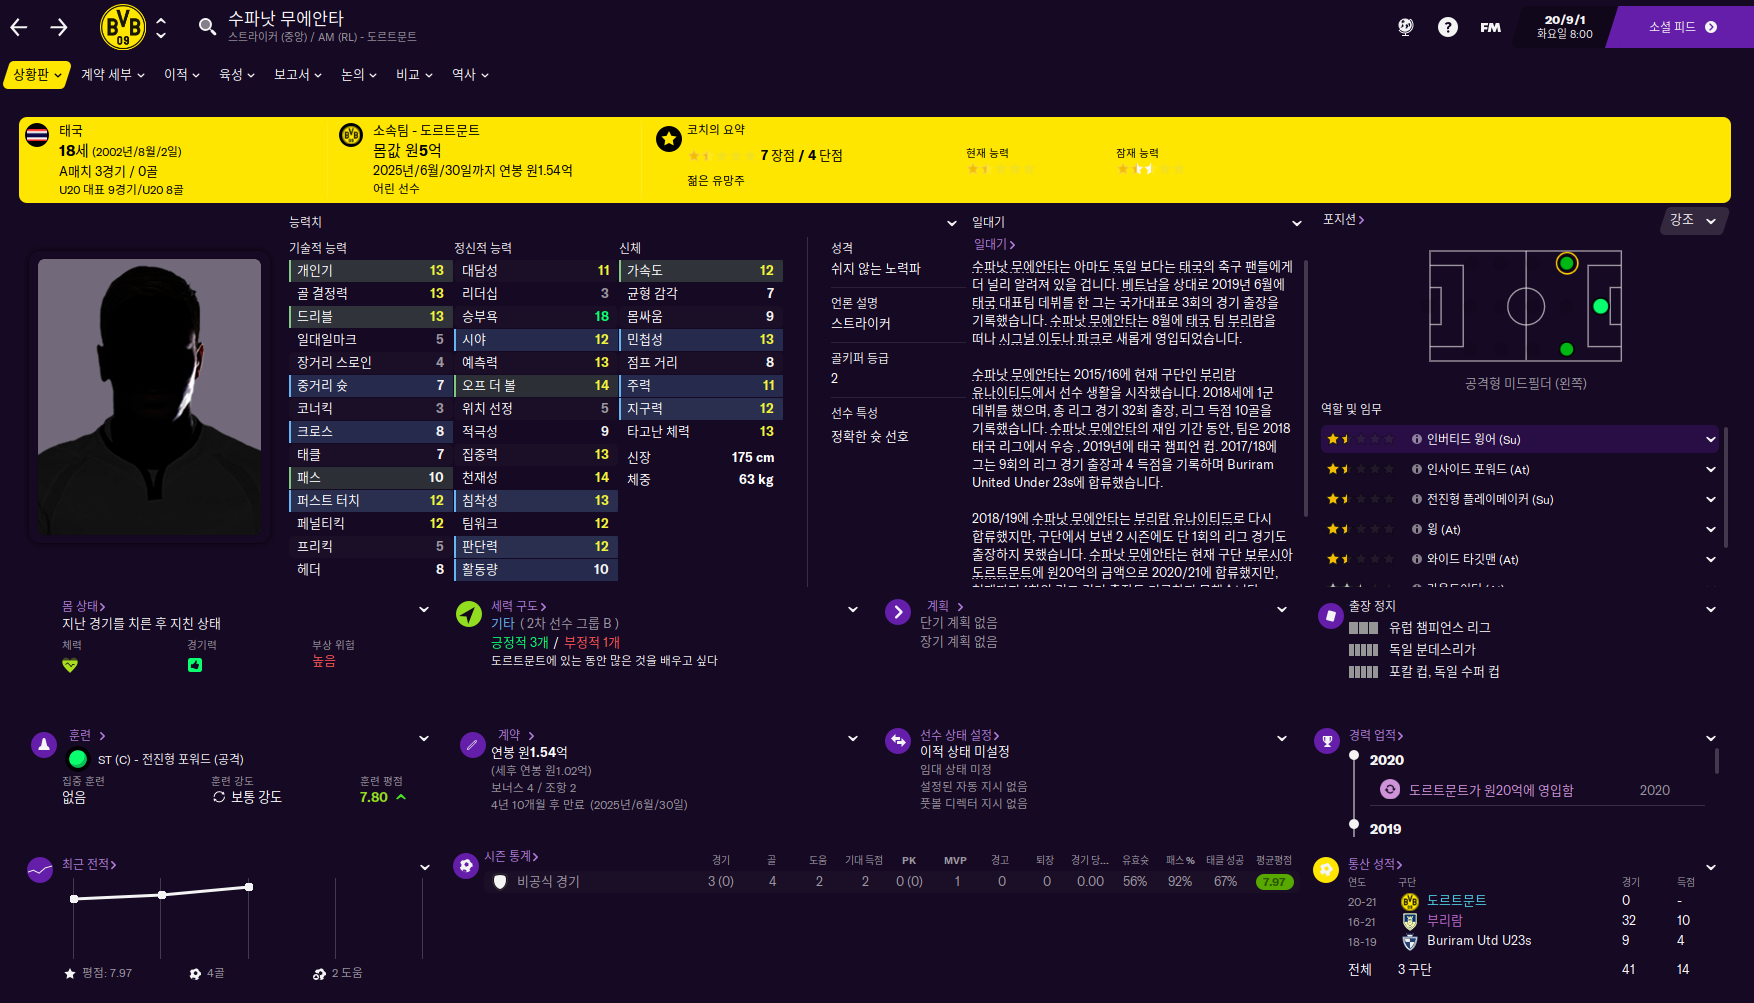The image size is (1754, 1003).
Task: Expand the 몸 상태 panel dropdown
Action: [424, 609]
